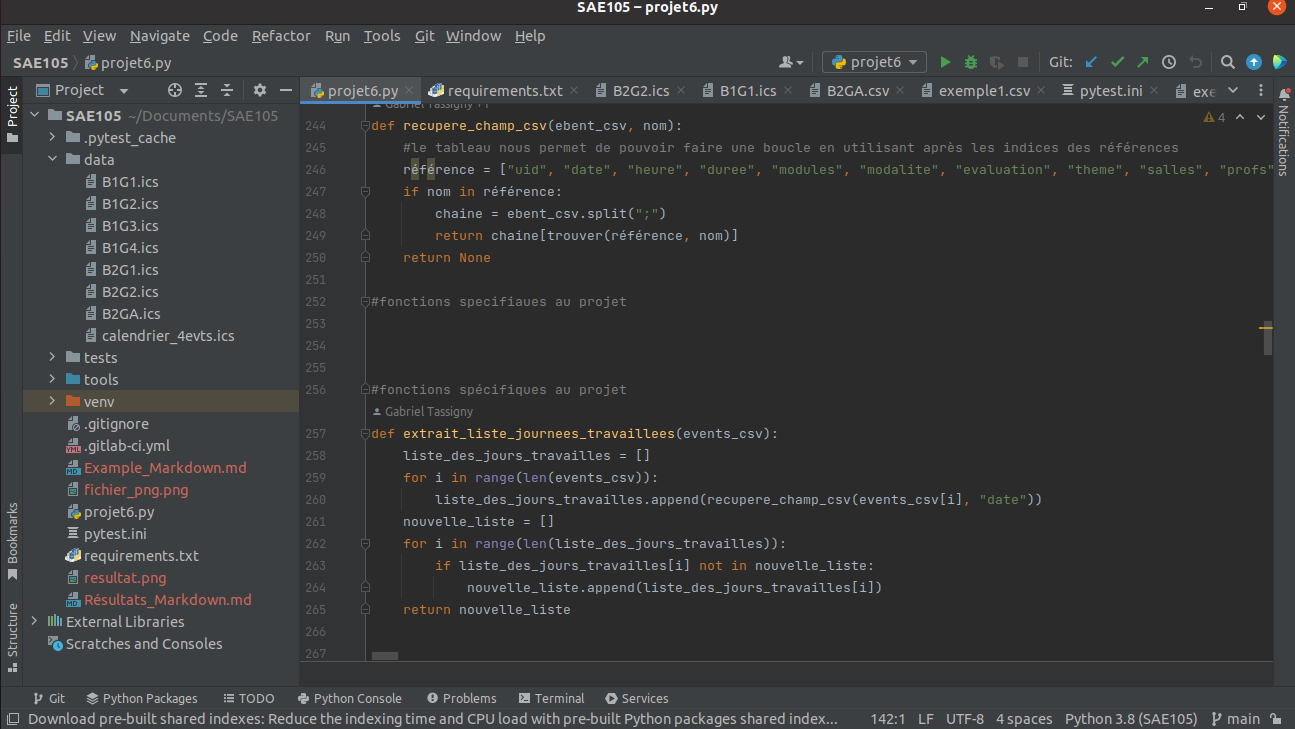Click the UTF-8 encoding status item

pos(965,719)
